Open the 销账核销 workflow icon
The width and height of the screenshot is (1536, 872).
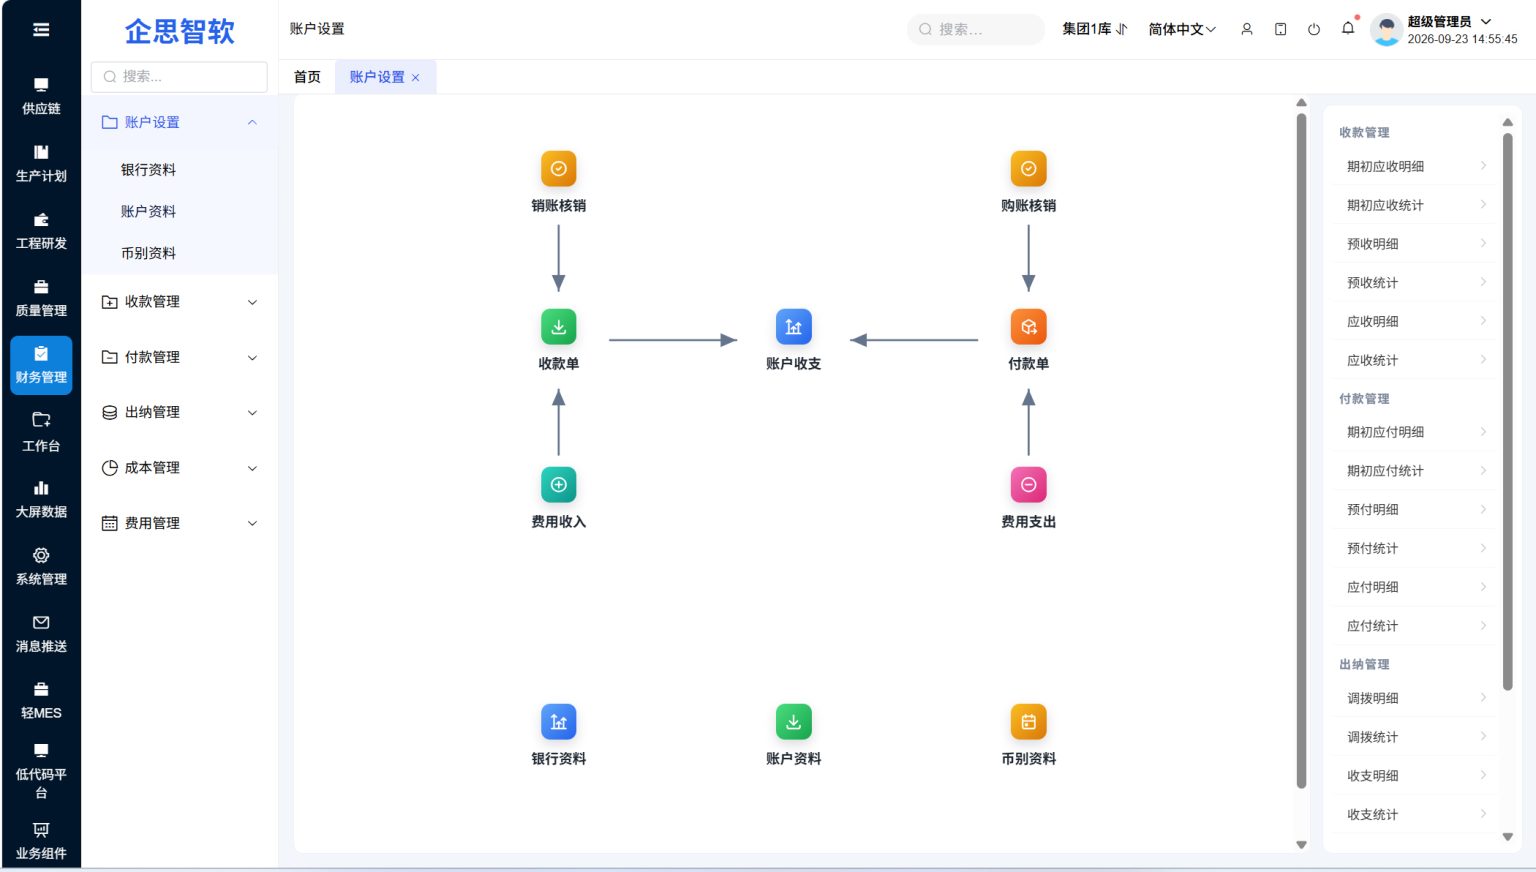click(x=558, y=169)
